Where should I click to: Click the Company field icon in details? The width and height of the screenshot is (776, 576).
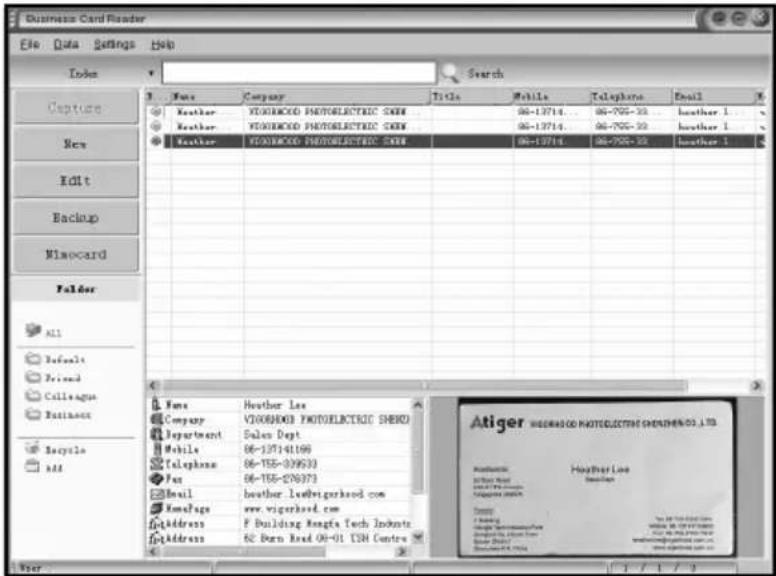(x=156, y=420)
